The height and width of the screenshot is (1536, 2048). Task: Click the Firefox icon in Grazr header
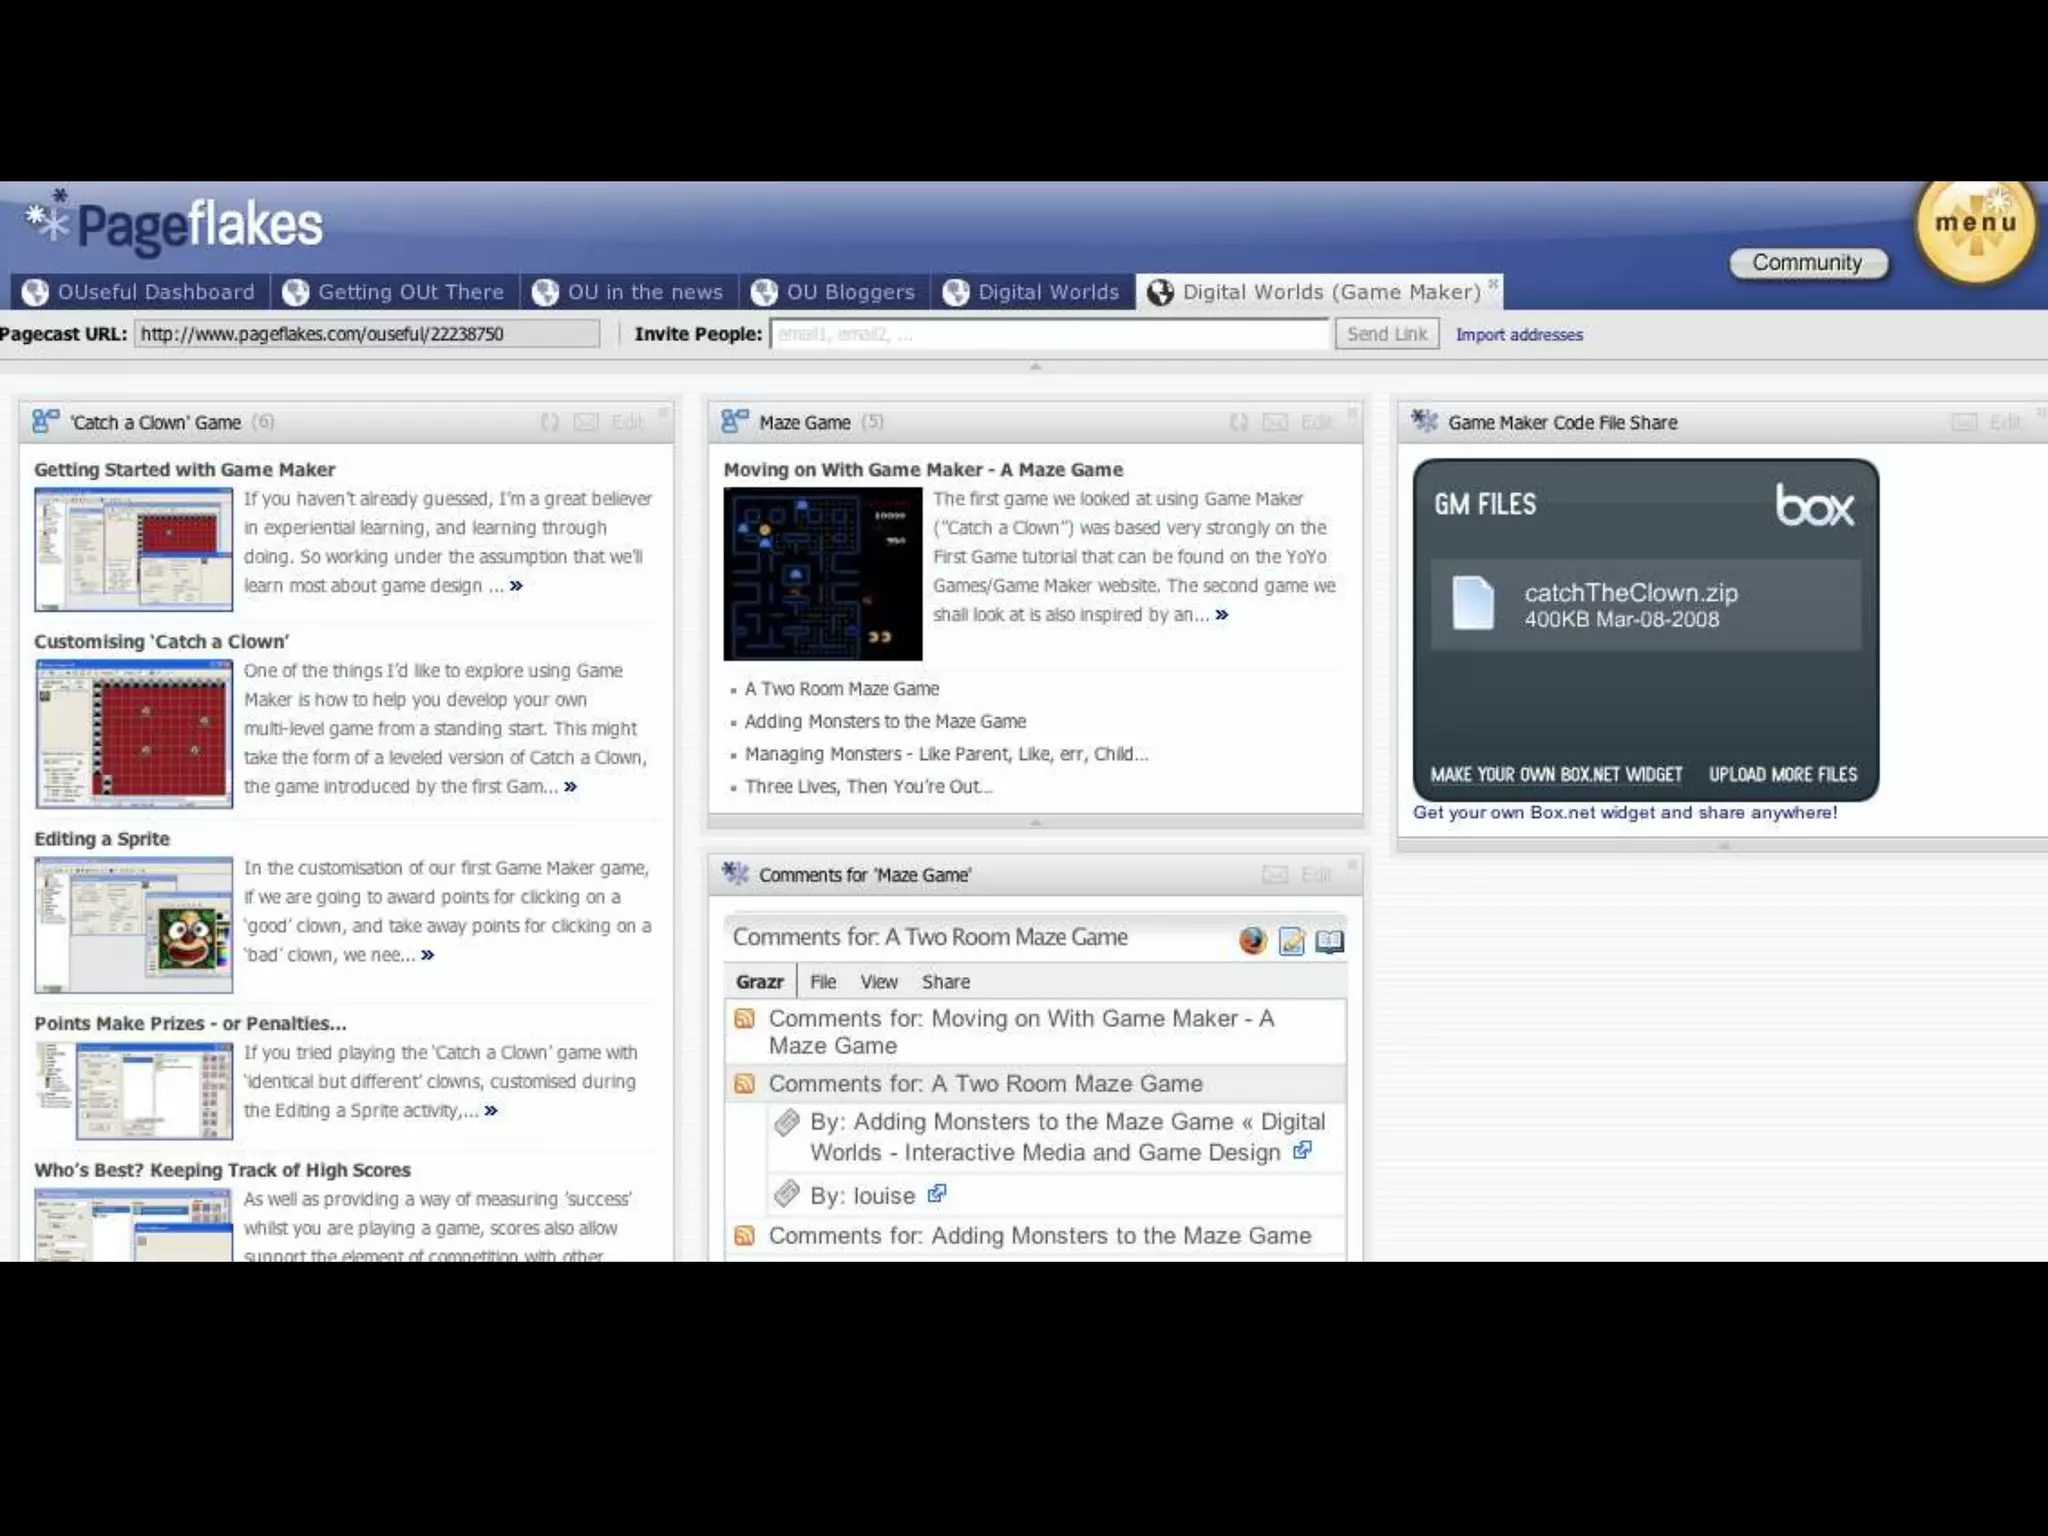pyautogui.click(x=1252, y=940)
